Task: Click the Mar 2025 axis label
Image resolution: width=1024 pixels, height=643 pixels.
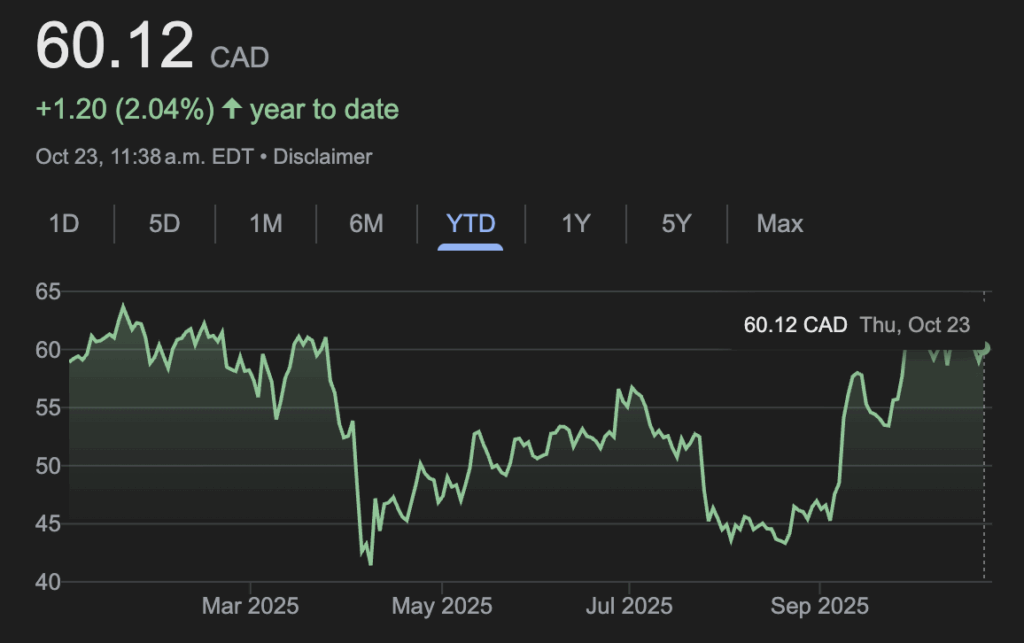Action: click(x=250, y=606)
